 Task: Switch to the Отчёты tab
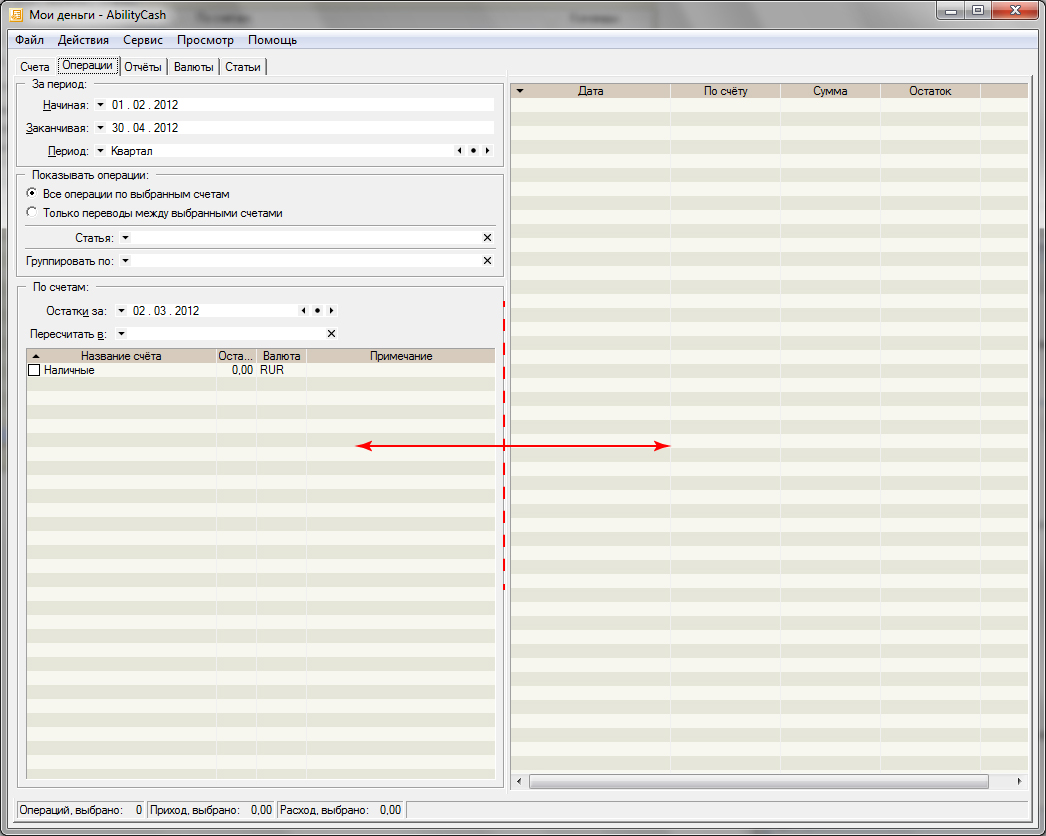point(142,67)
